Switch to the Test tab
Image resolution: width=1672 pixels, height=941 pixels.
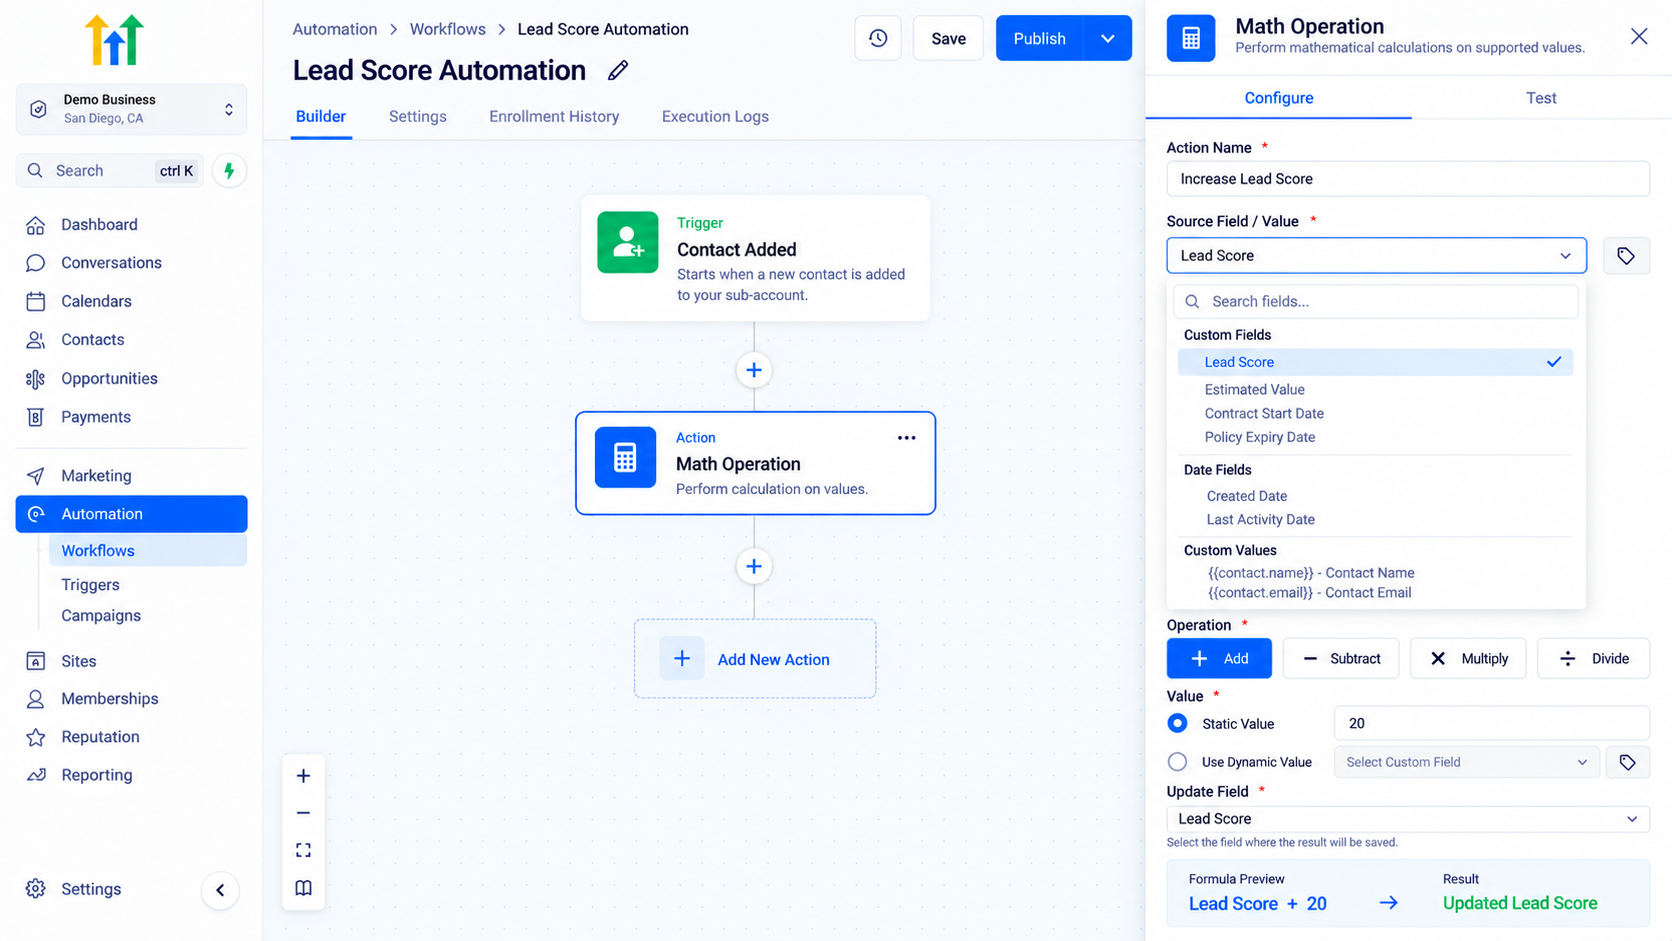(x=1541, y=98)
